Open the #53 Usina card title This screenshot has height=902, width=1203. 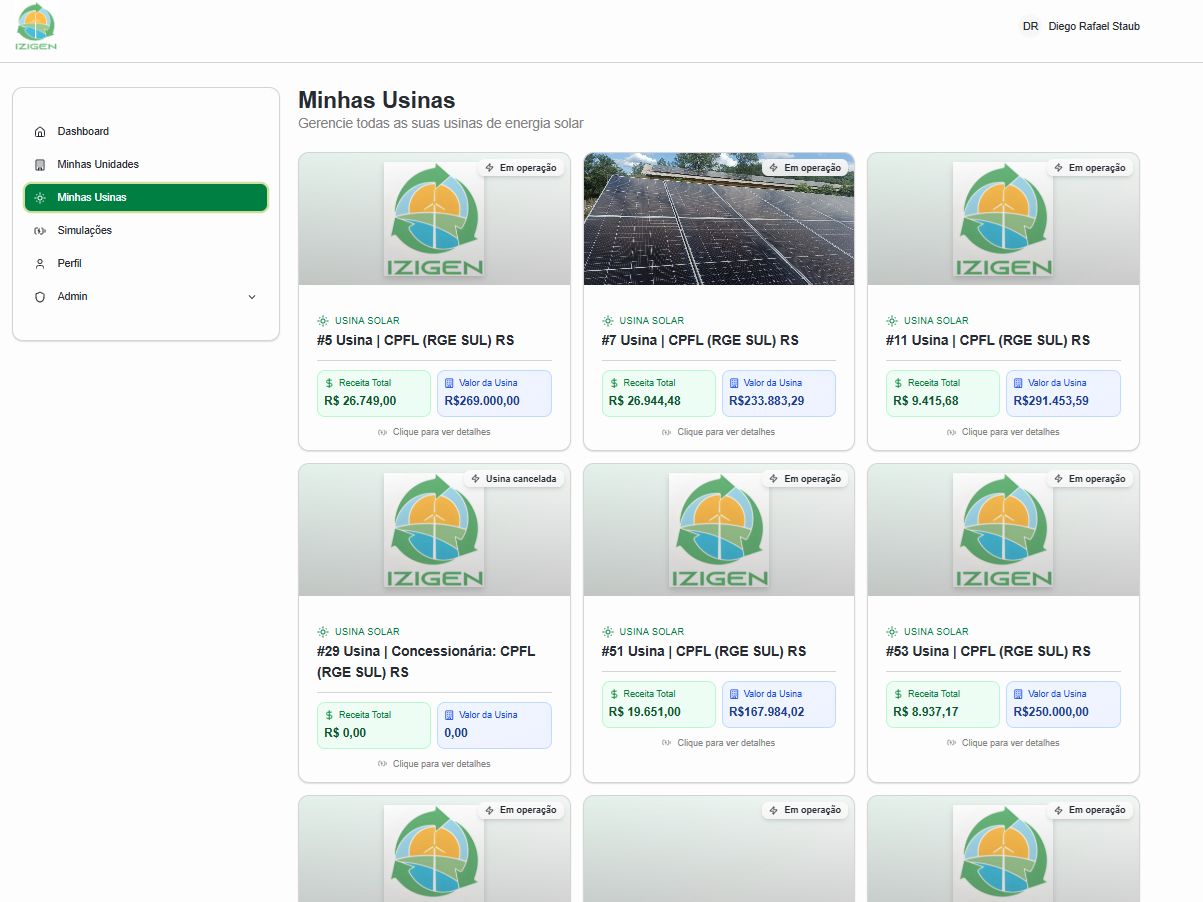(987, 651)
